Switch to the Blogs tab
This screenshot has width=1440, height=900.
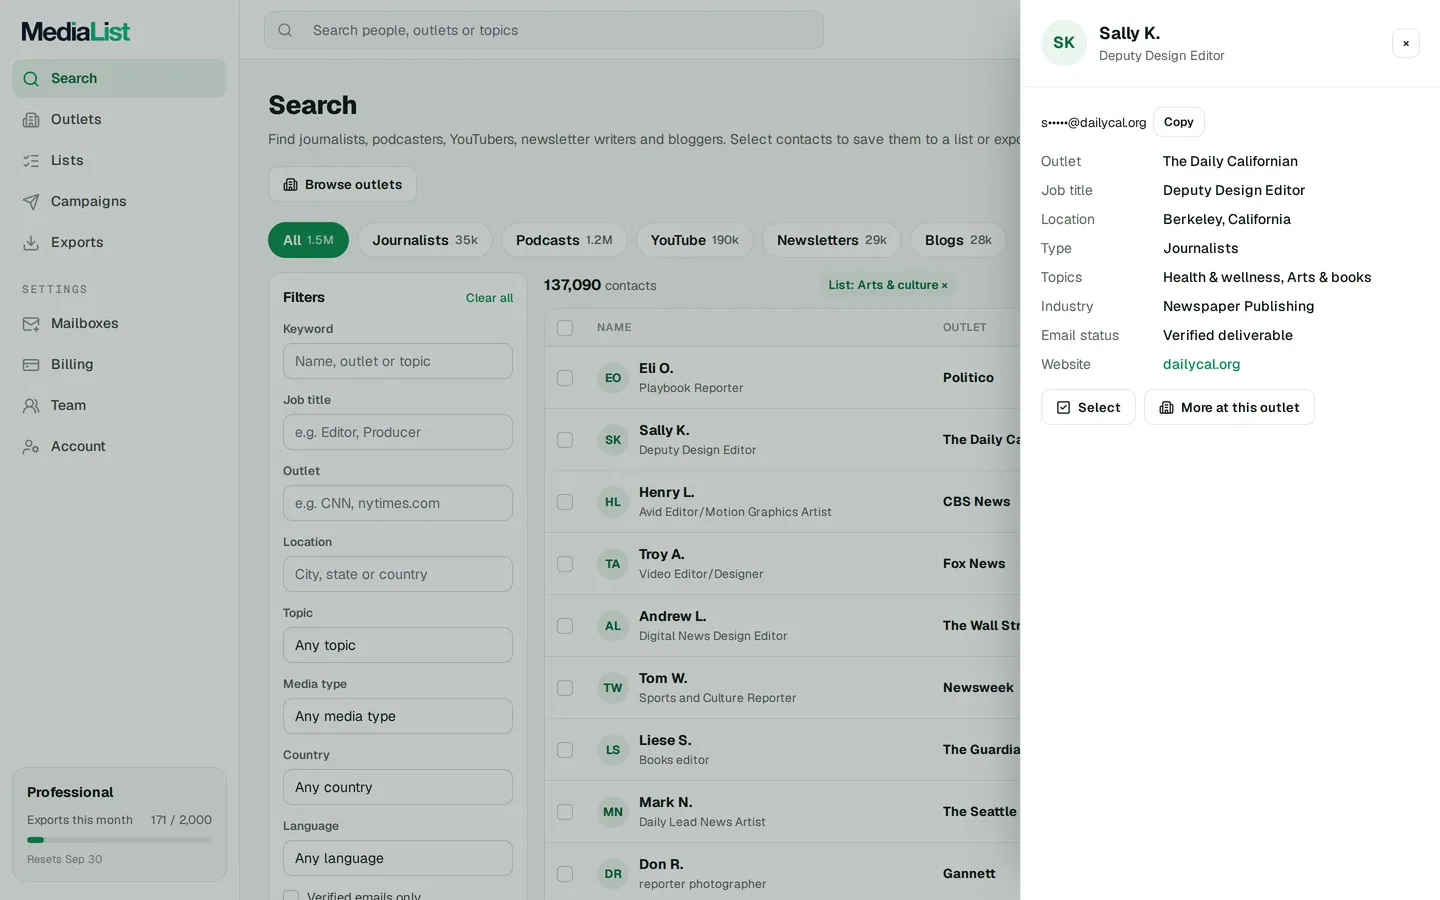tap(958, 240)
